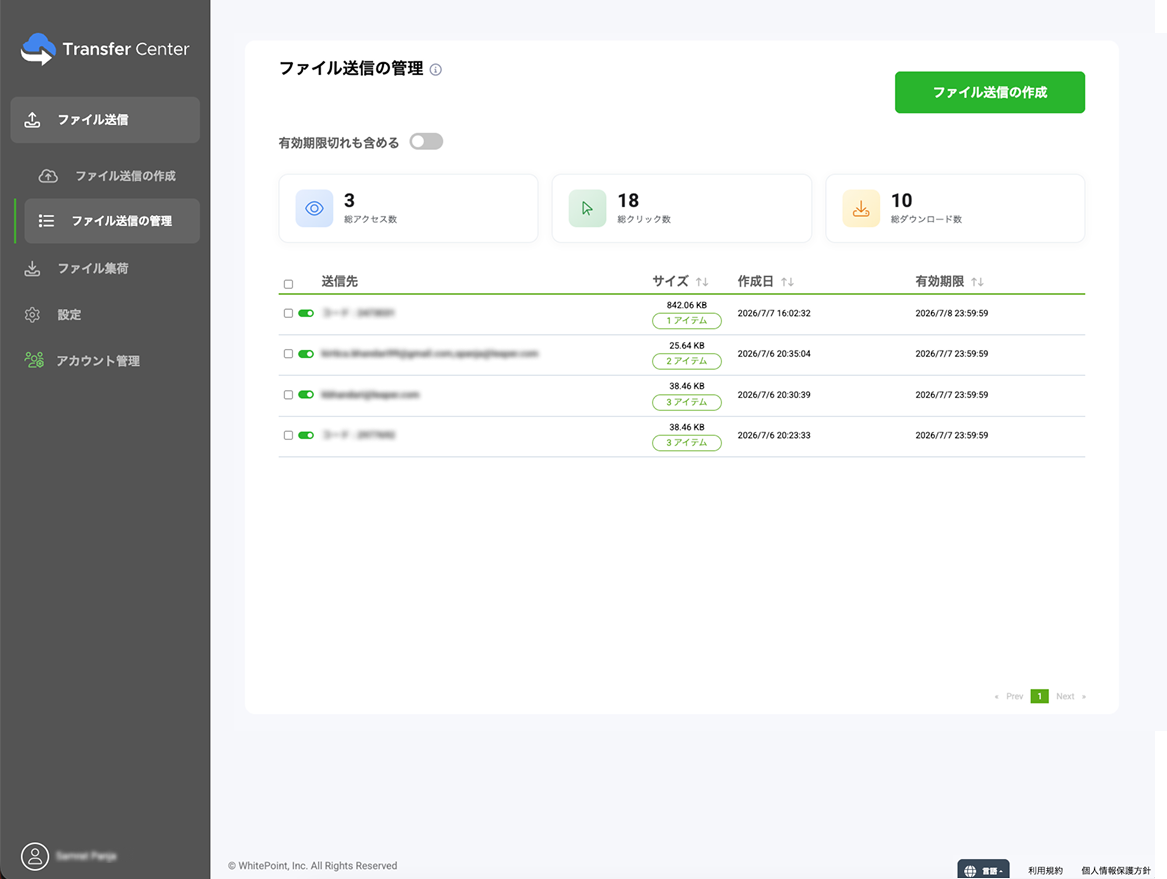Sort by 作成日 using its arrows icon

[787, 282]
